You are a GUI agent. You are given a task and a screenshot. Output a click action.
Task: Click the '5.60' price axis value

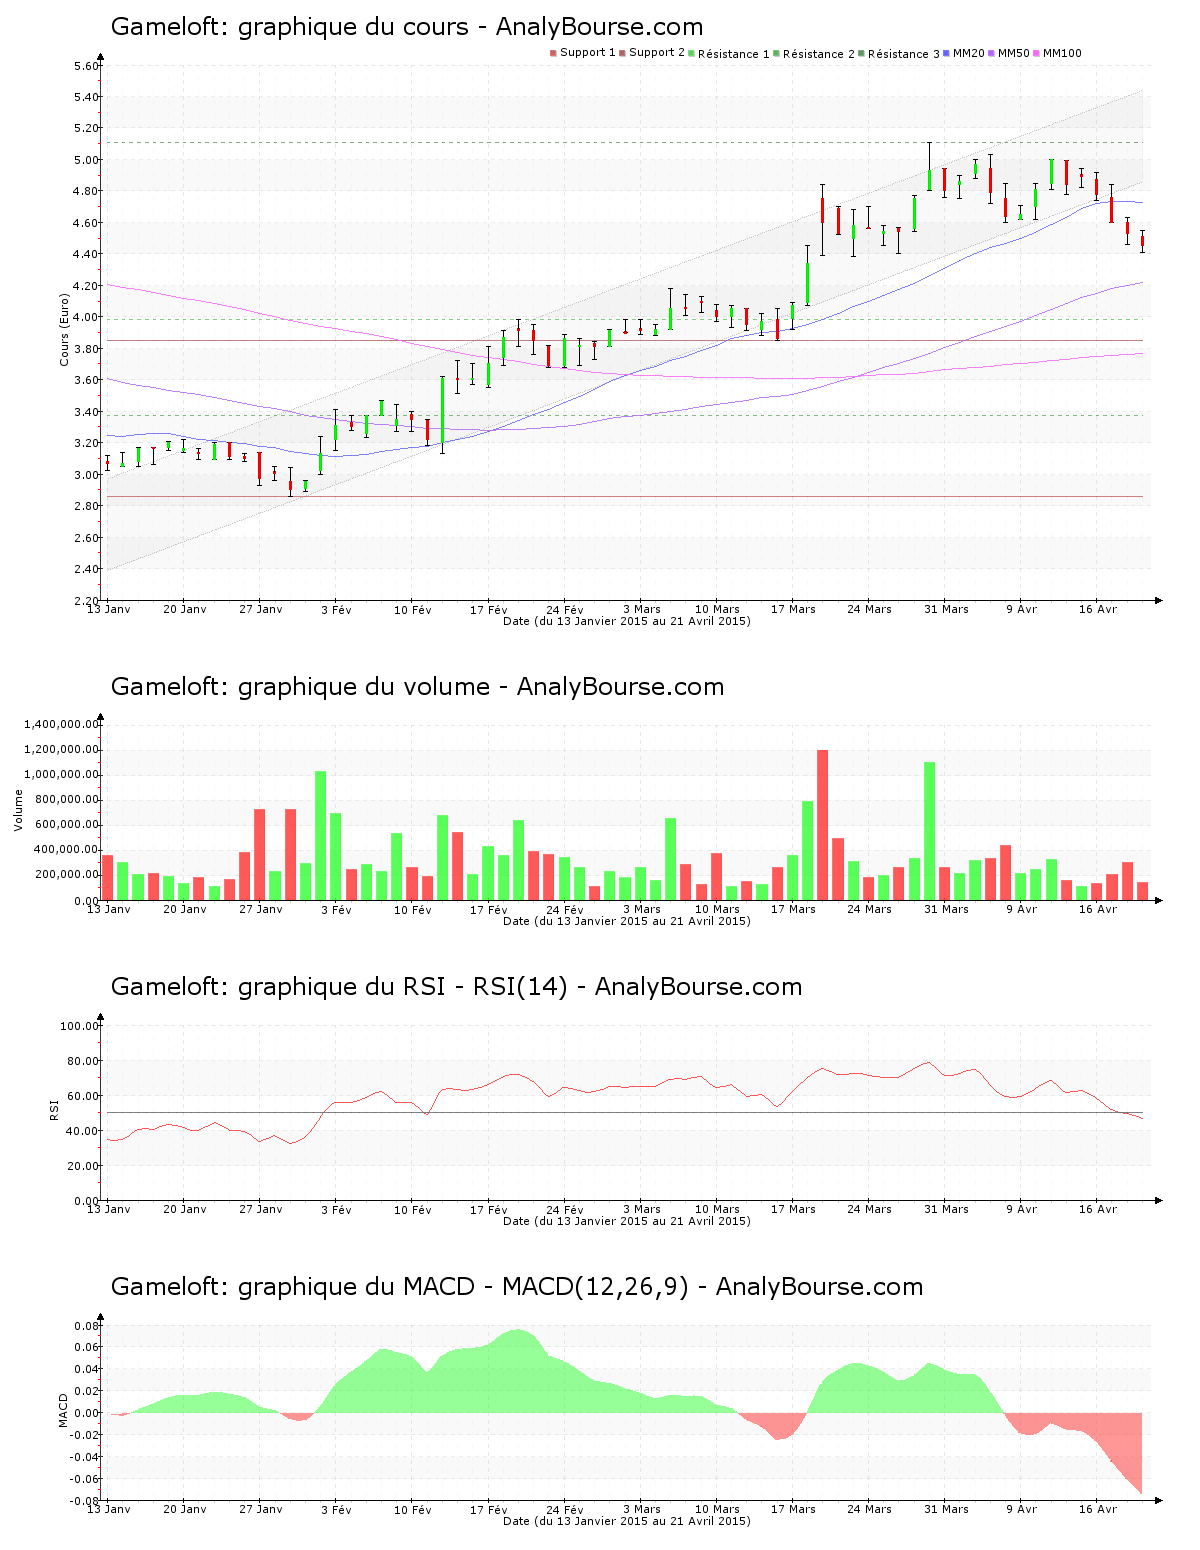tap(86, 66)
